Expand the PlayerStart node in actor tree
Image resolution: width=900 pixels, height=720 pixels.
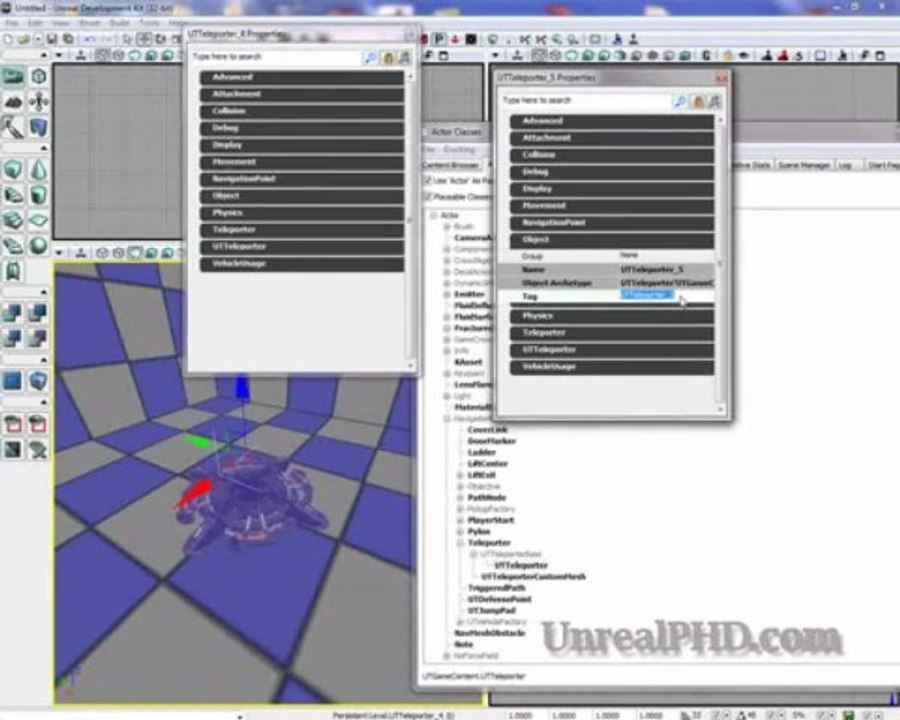point(460,520)
